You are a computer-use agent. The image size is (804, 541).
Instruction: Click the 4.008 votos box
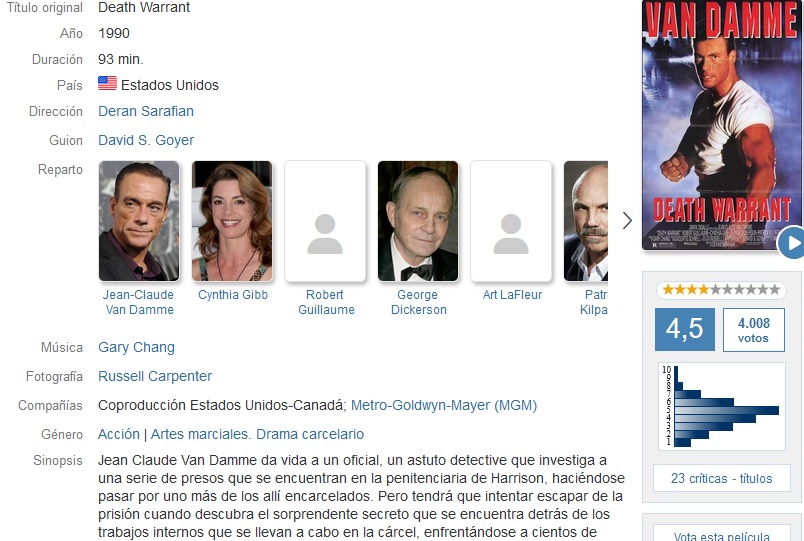754,330
